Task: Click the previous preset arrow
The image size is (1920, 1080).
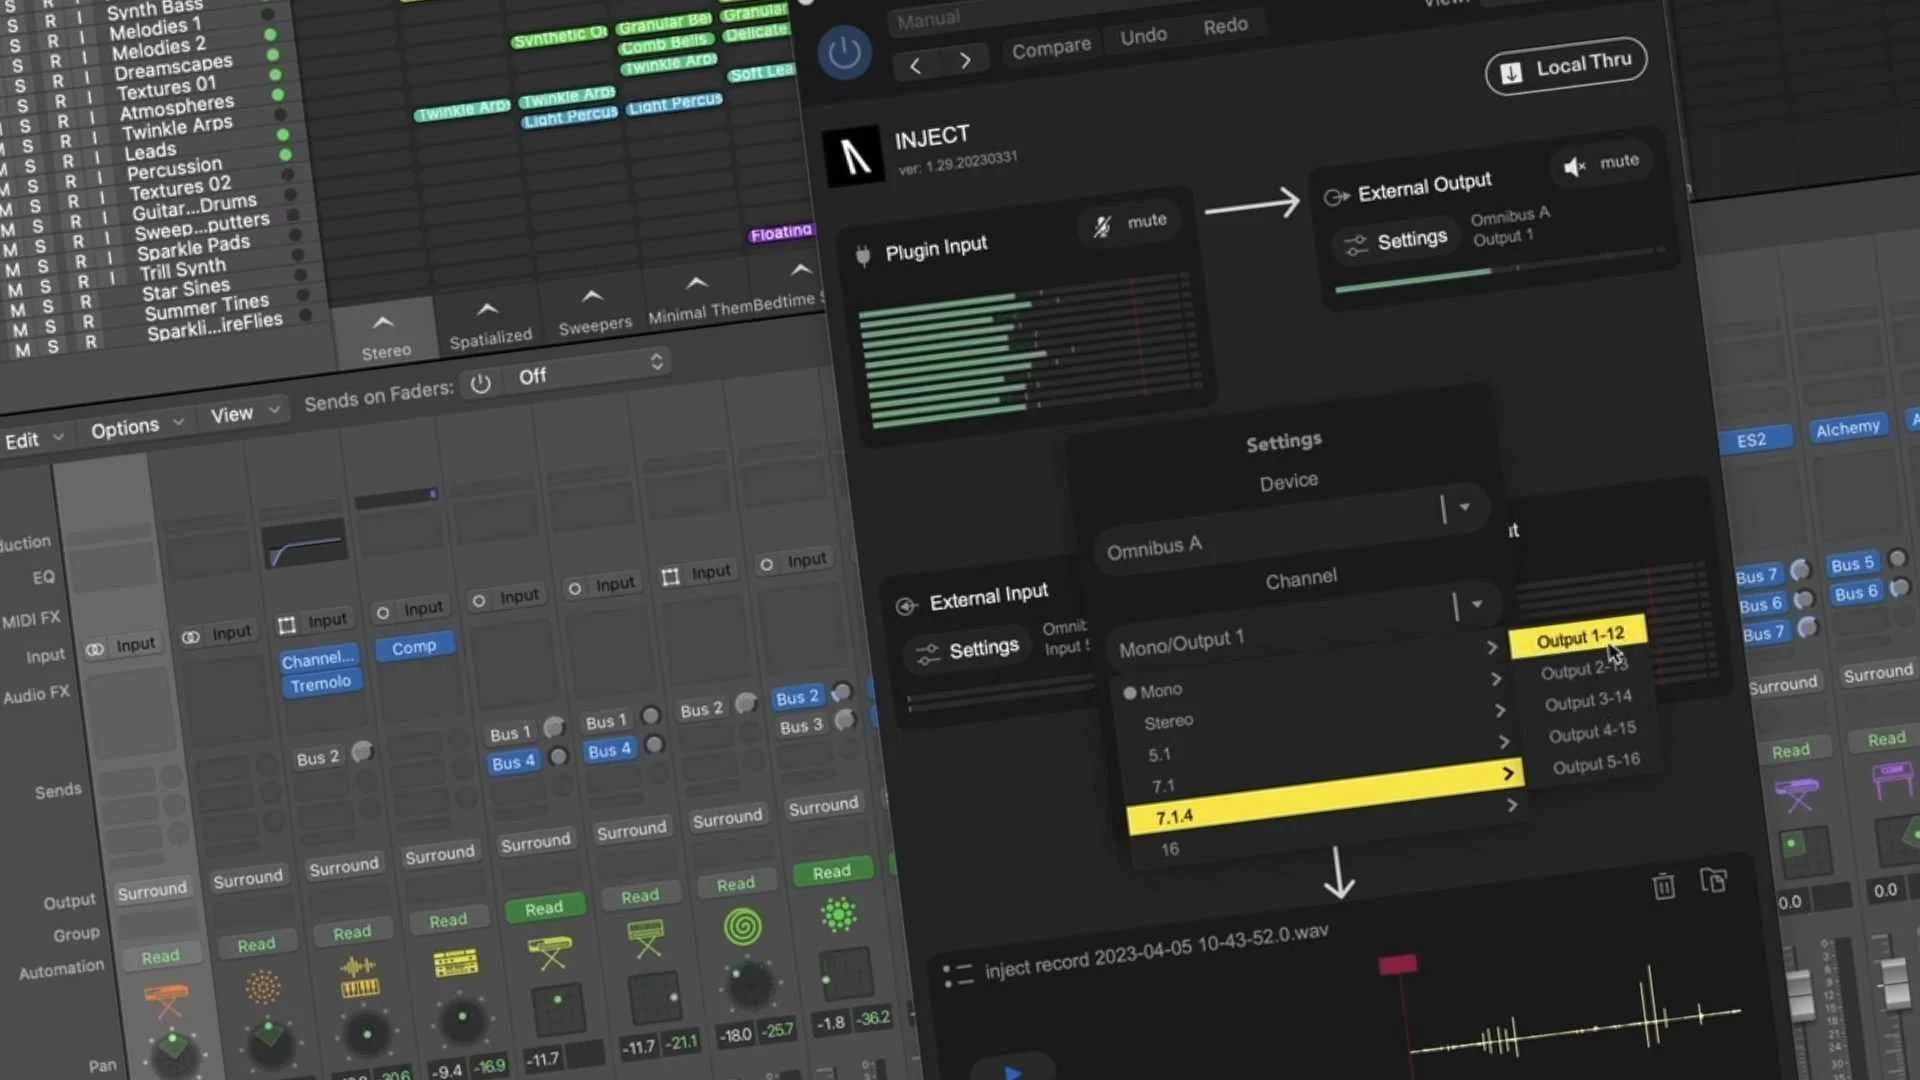Action: 915,66
